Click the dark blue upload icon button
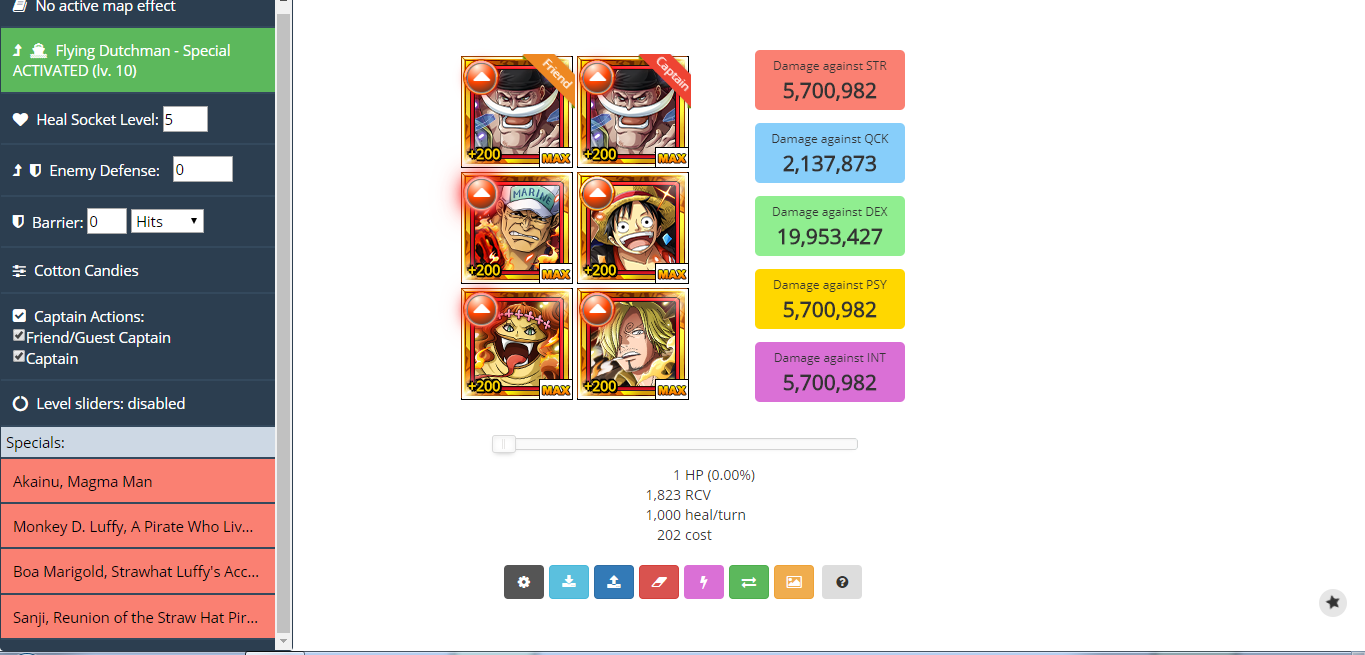The width and height of the screenshot is (1365, 655). 613,582
